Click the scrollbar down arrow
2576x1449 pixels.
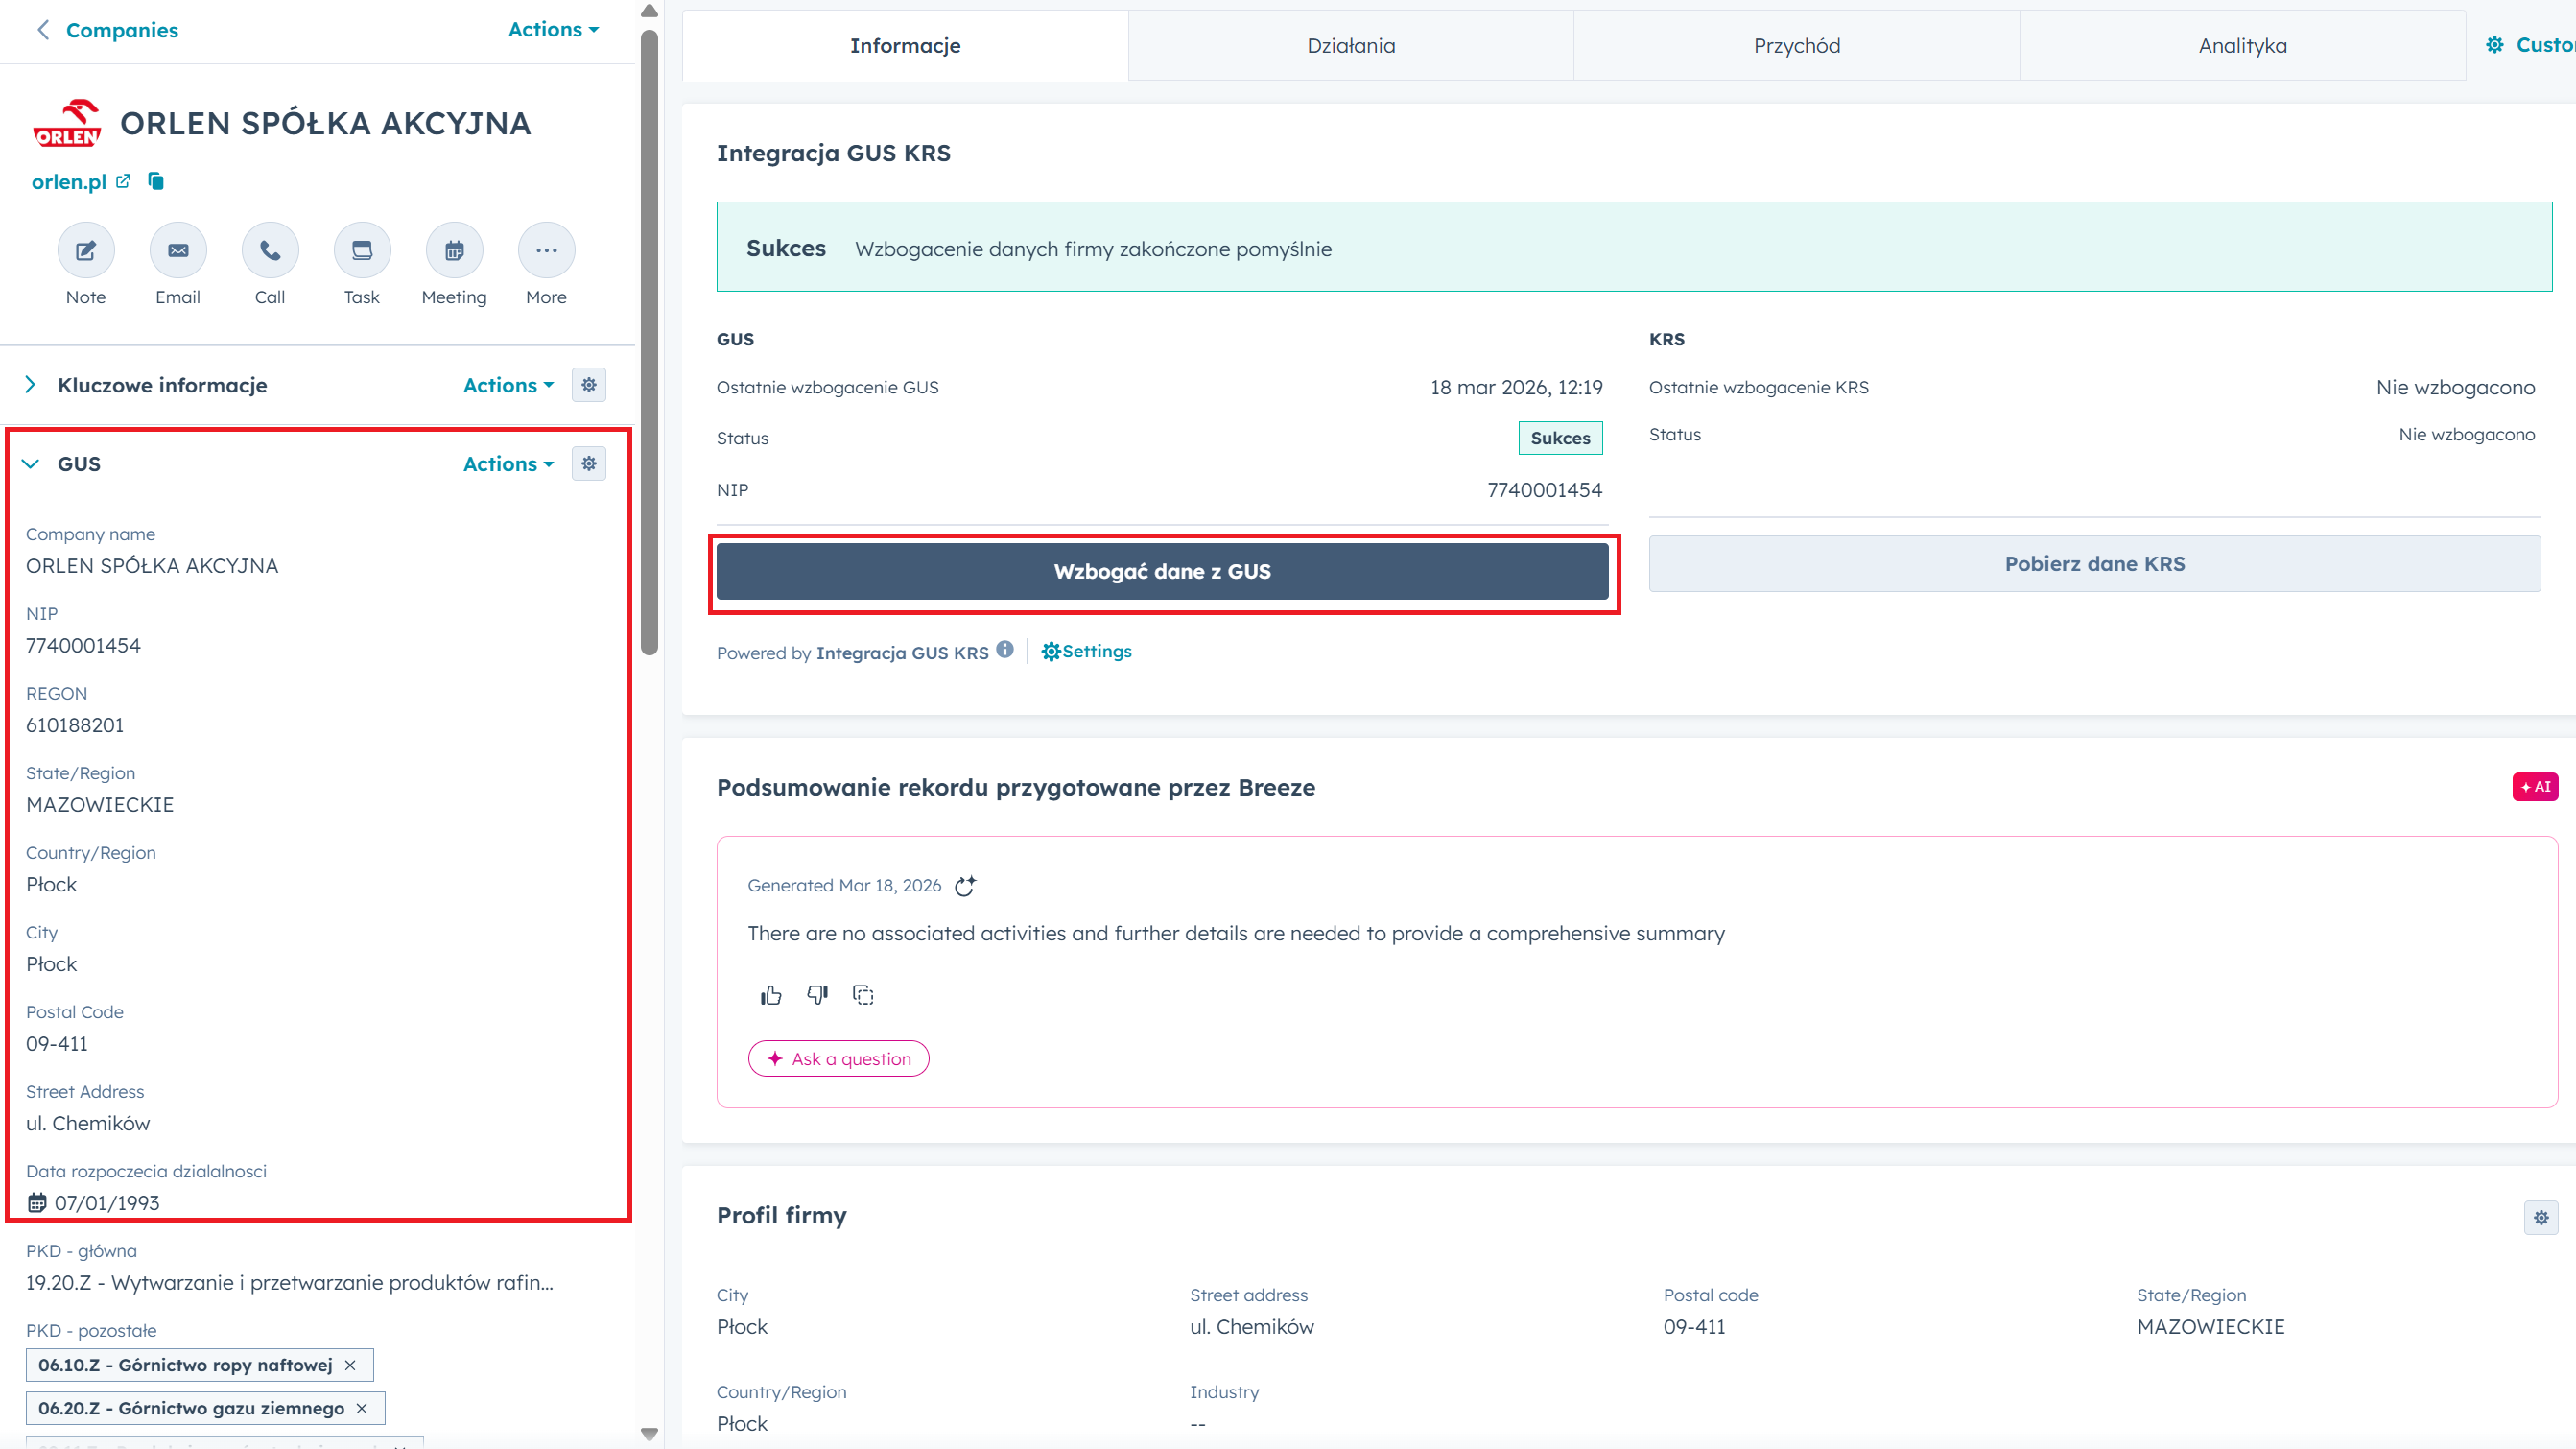click(x=649, y=1434)
